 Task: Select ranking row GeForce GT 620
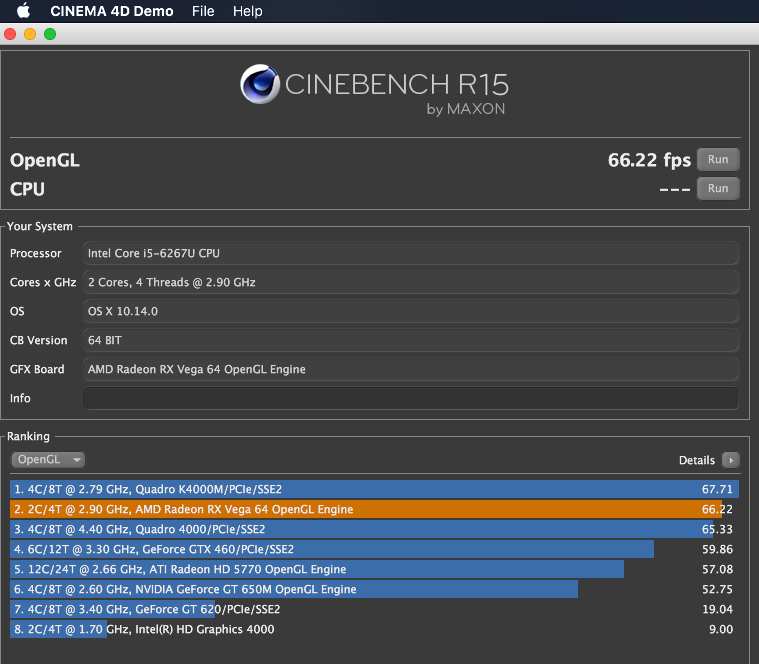coord(374,609)
